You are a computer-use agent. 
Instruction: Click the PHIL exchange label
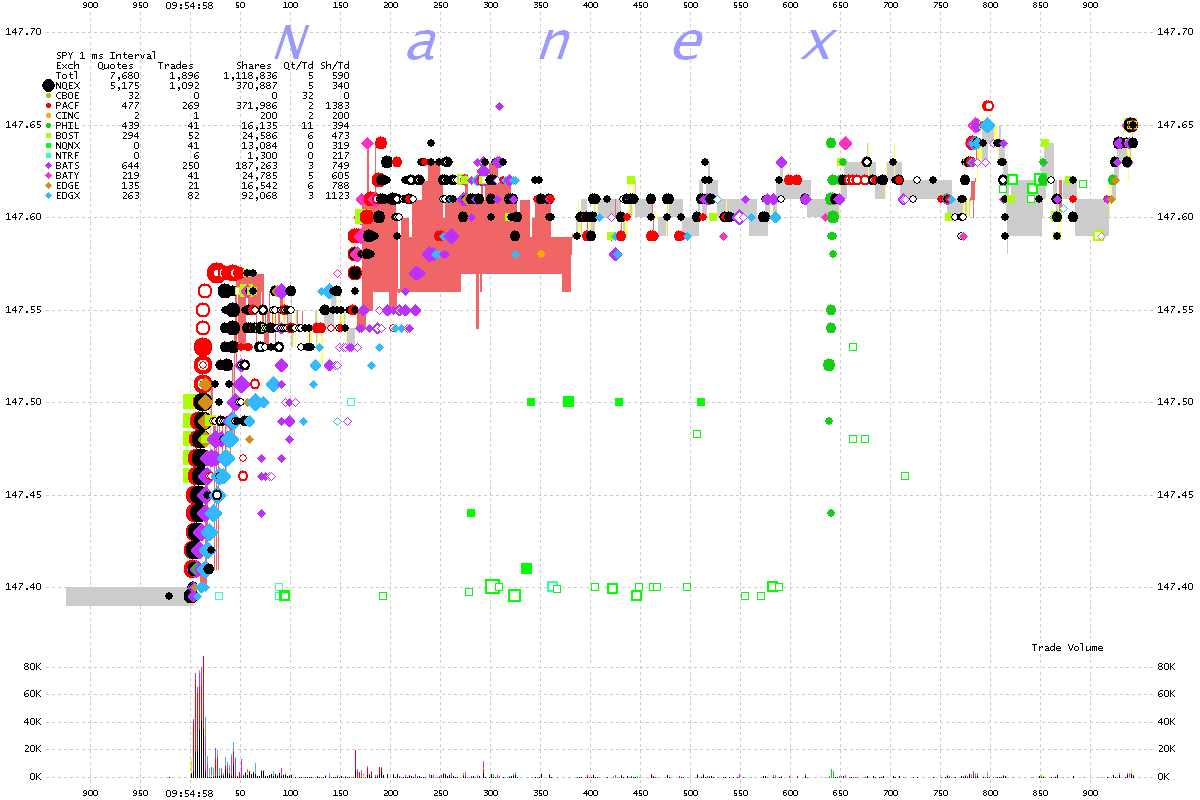68,123
